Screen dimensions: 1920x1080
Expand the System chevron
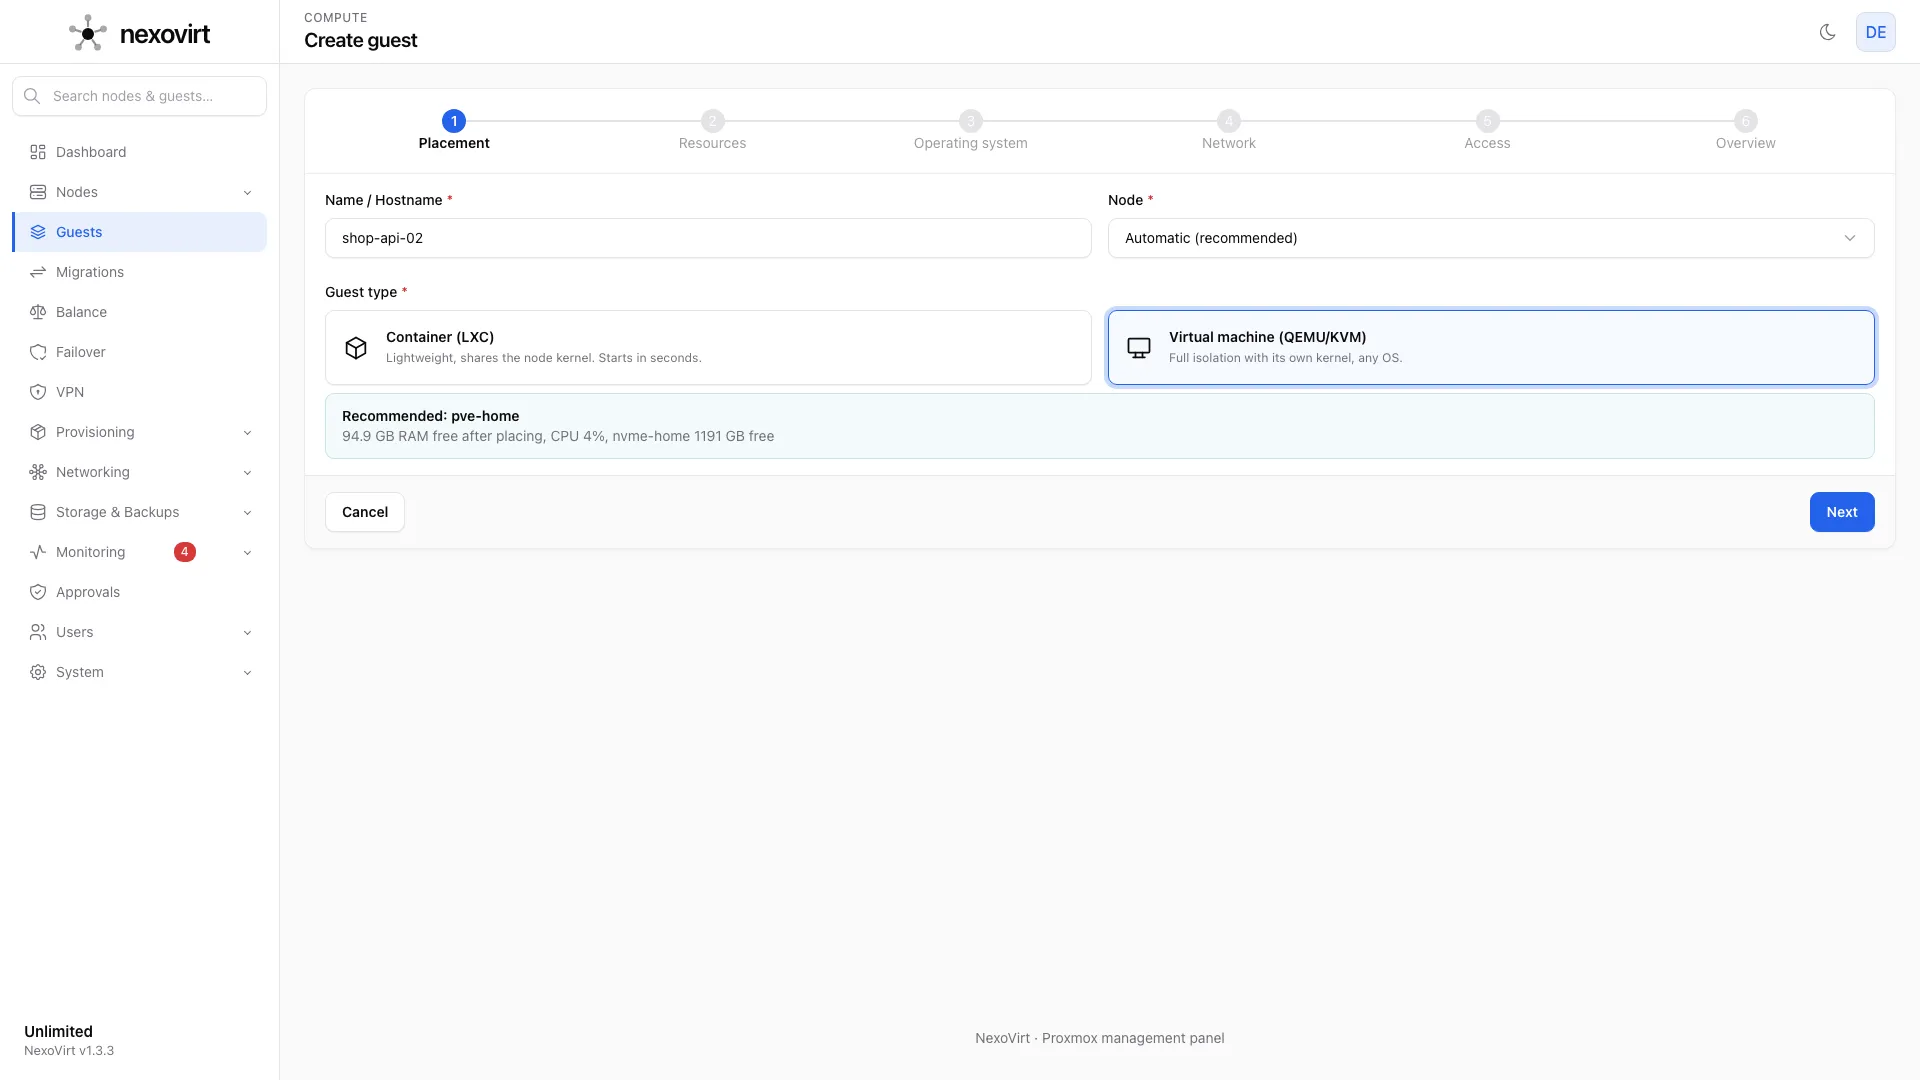(247, 672)
